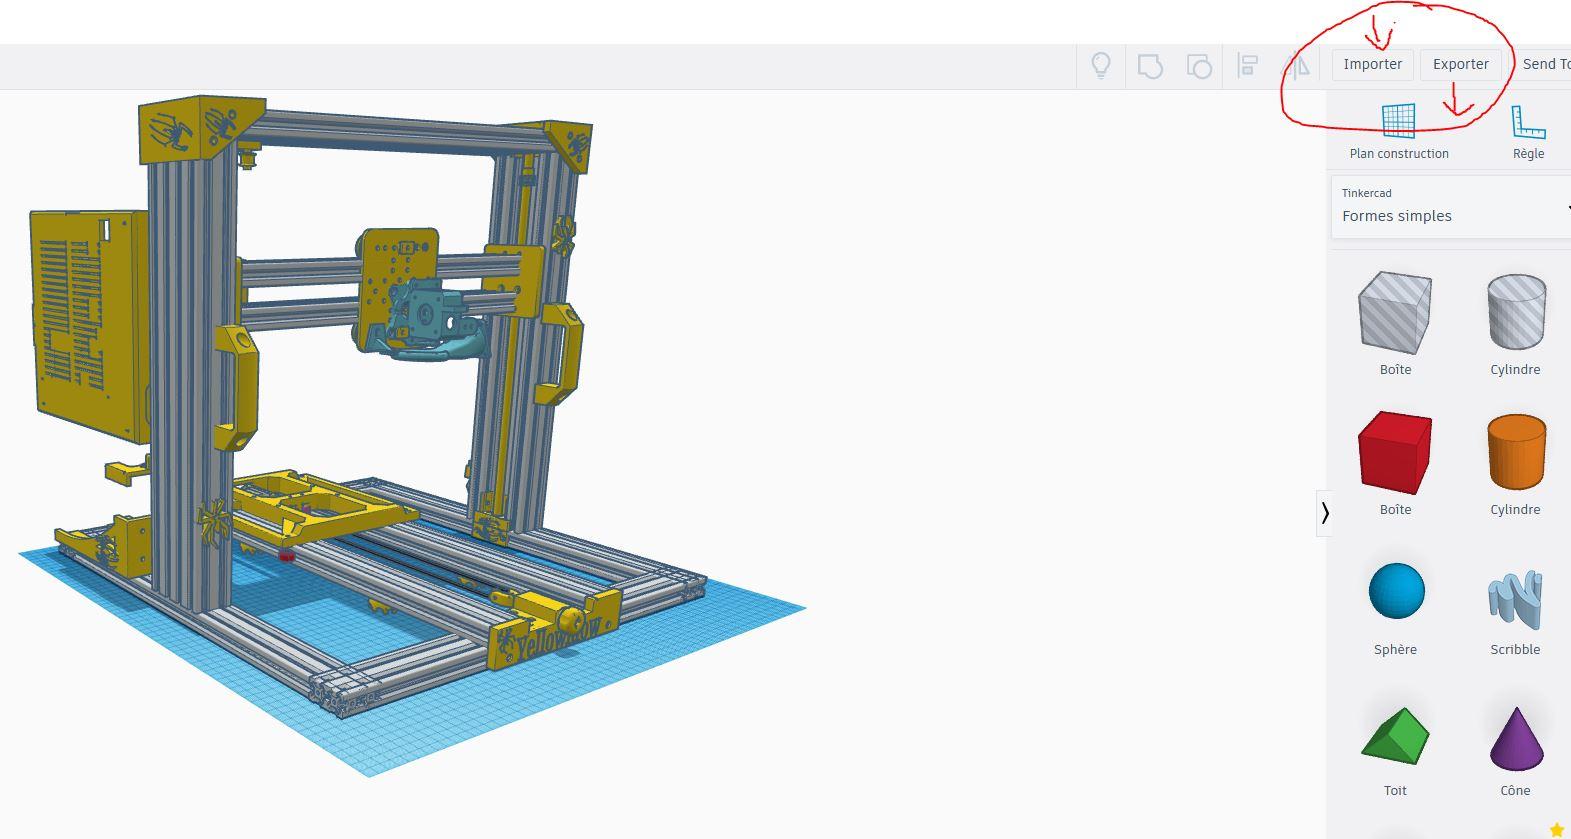Click the Ungroup shapes icon
The image size is (1571, 839).
pyautogui.click(x=1199, y=66)
